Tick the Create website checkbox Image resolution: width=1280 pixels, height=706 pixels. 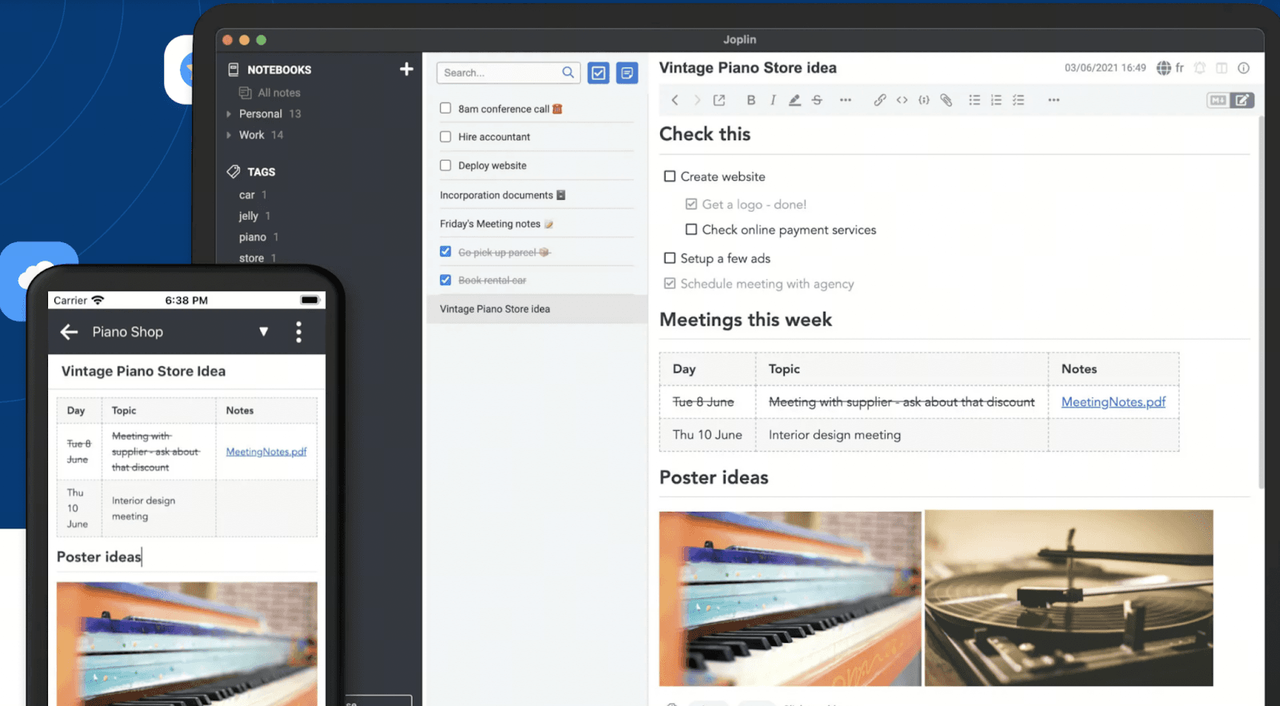pyautogui.click(x=670, y=177)
